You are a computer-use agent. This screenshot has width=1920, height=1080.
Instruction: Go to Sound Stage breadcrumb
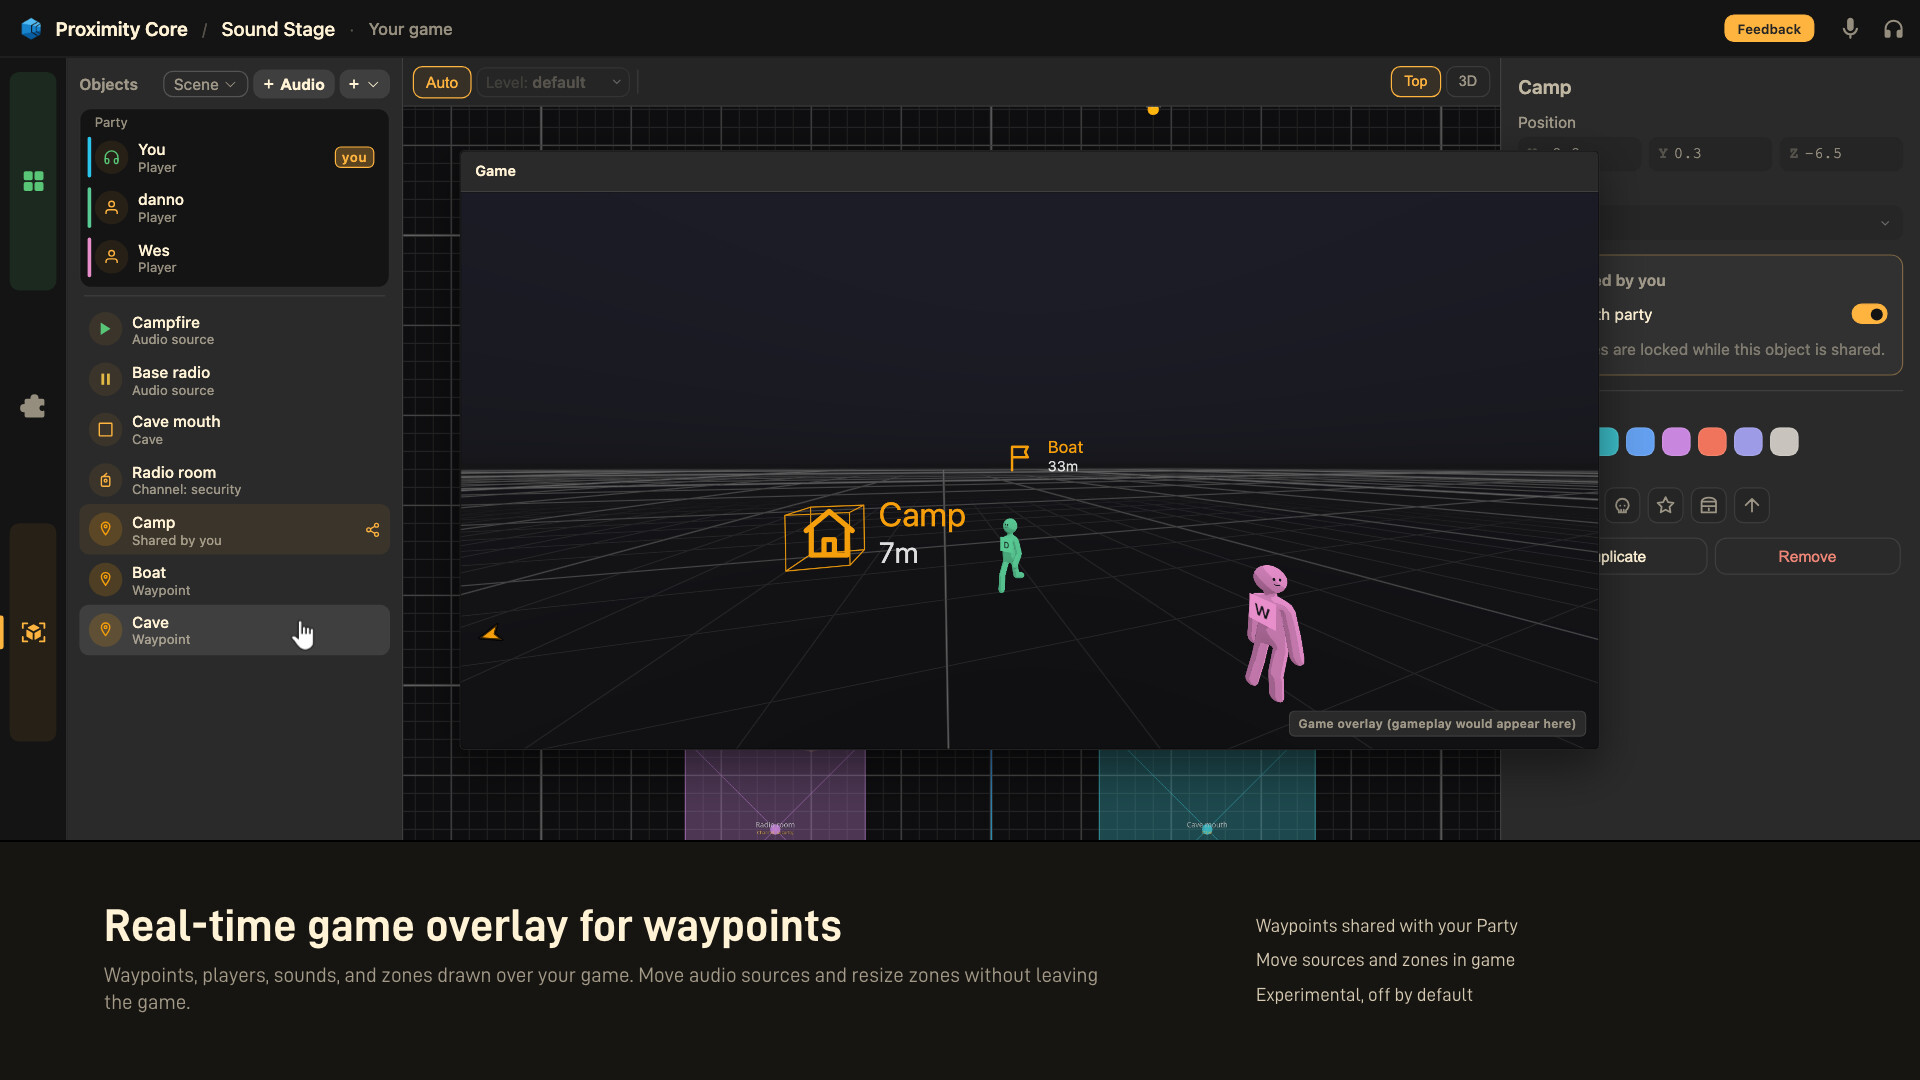(x=278, y=29)
